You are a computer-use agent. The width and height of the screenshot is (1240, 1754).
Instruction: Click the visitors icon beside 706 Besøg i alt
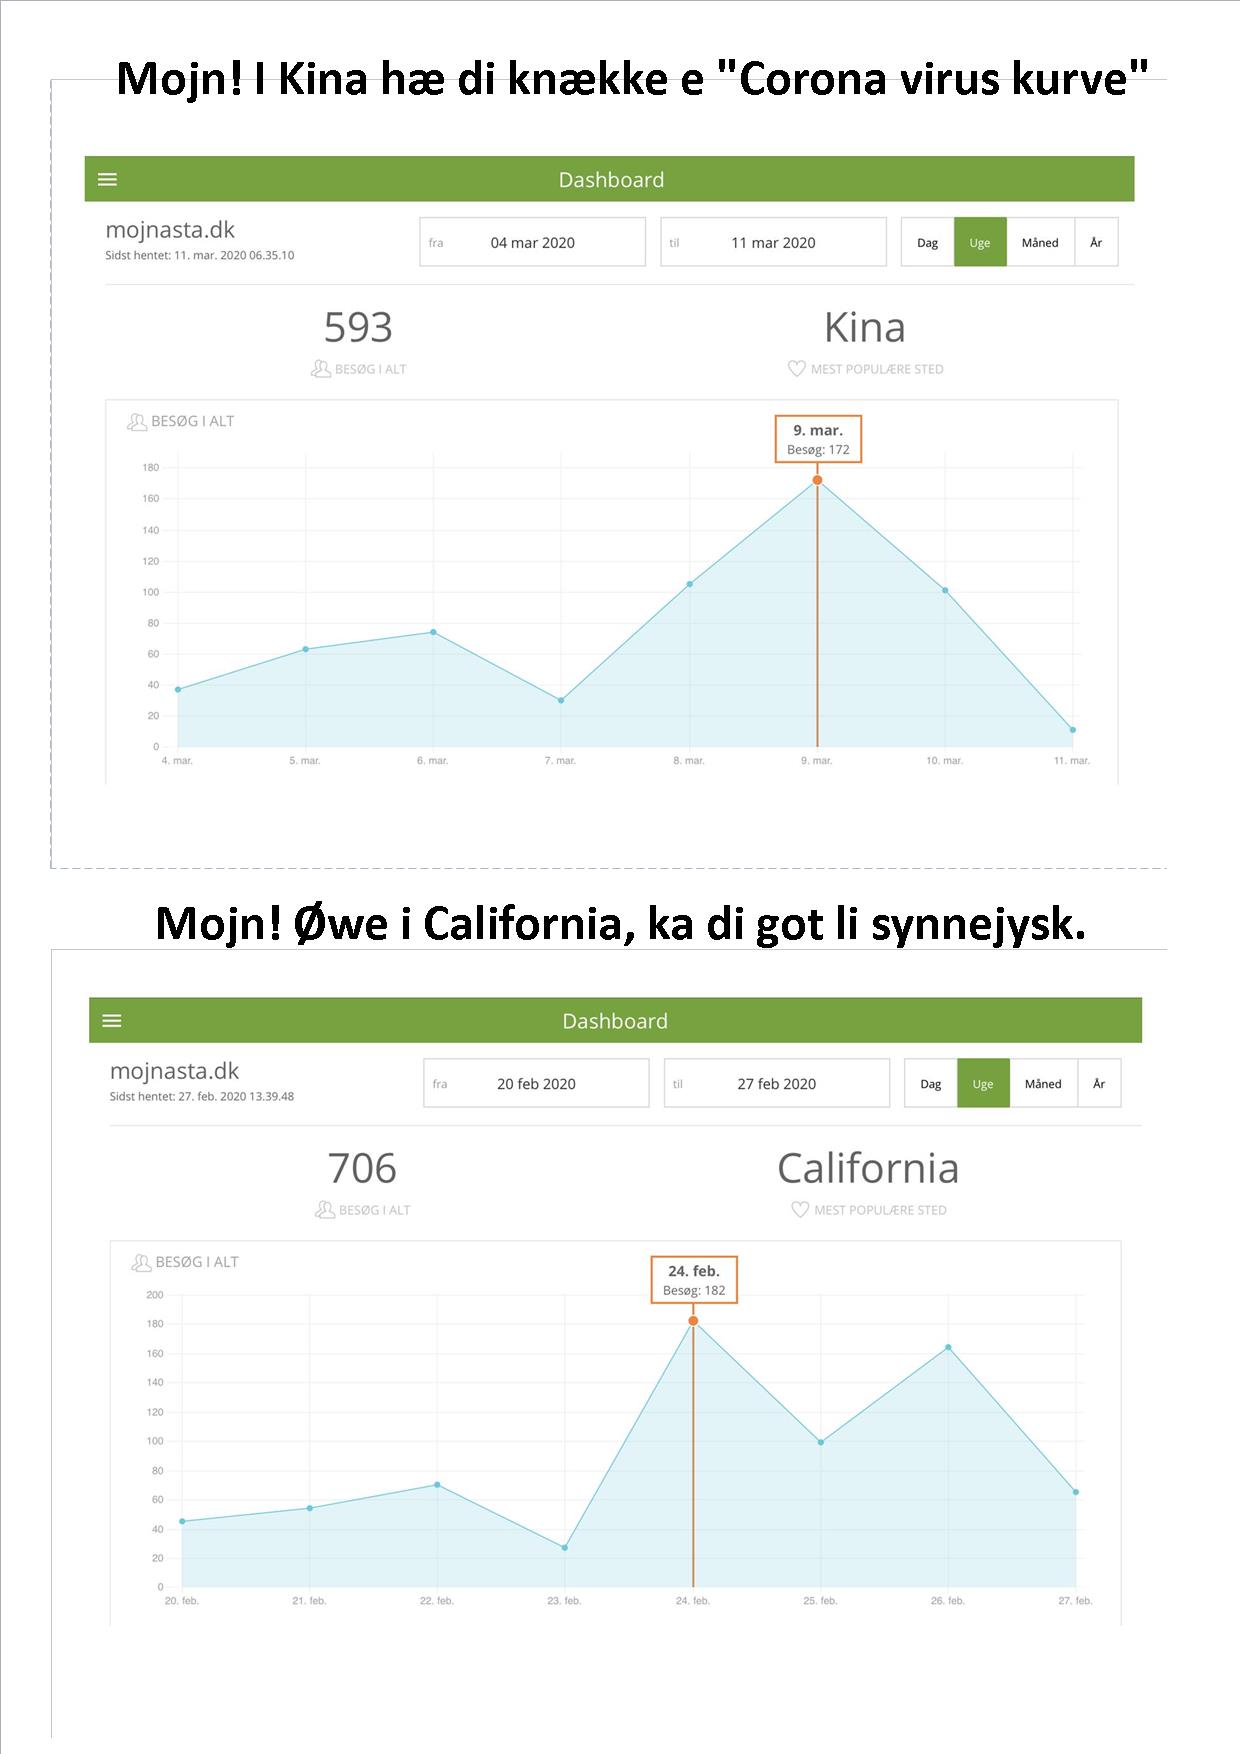[324, 1210]
